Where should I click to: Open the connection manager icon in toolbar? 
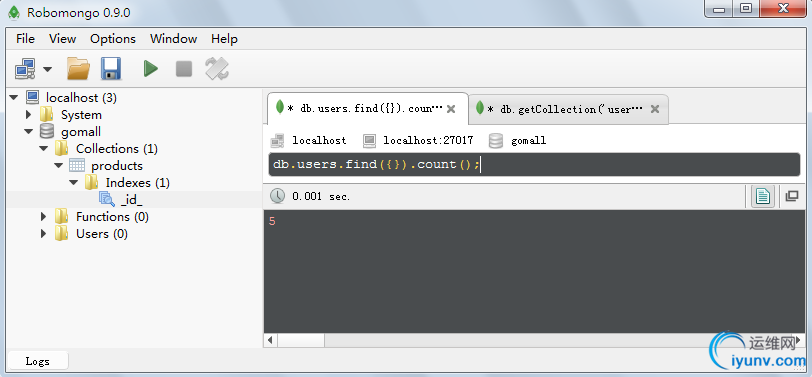coord(25,69)
